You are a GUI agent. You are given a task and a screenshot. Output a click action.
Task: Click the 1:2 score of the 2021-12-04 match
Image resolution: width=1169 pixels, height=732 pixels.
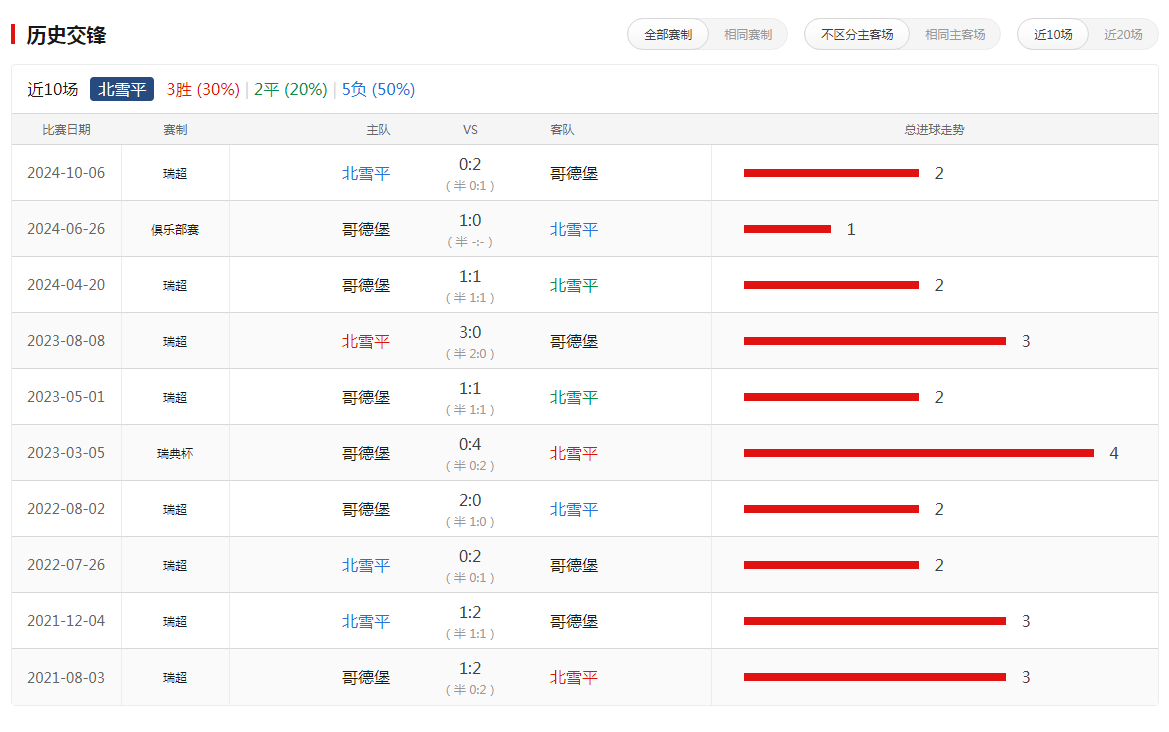(470, 613)
